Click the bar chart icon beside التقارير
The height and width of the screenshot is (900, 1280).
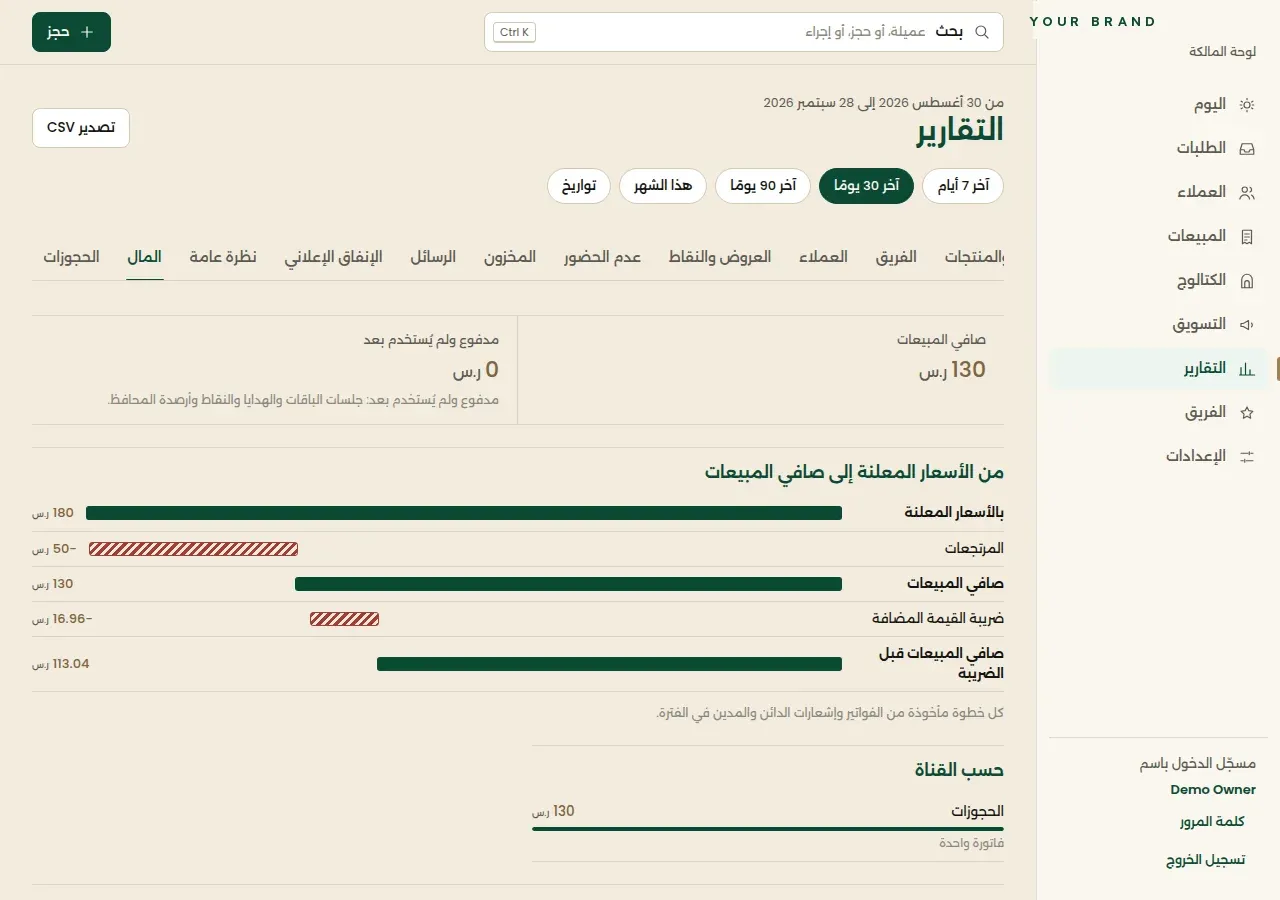1247,369
